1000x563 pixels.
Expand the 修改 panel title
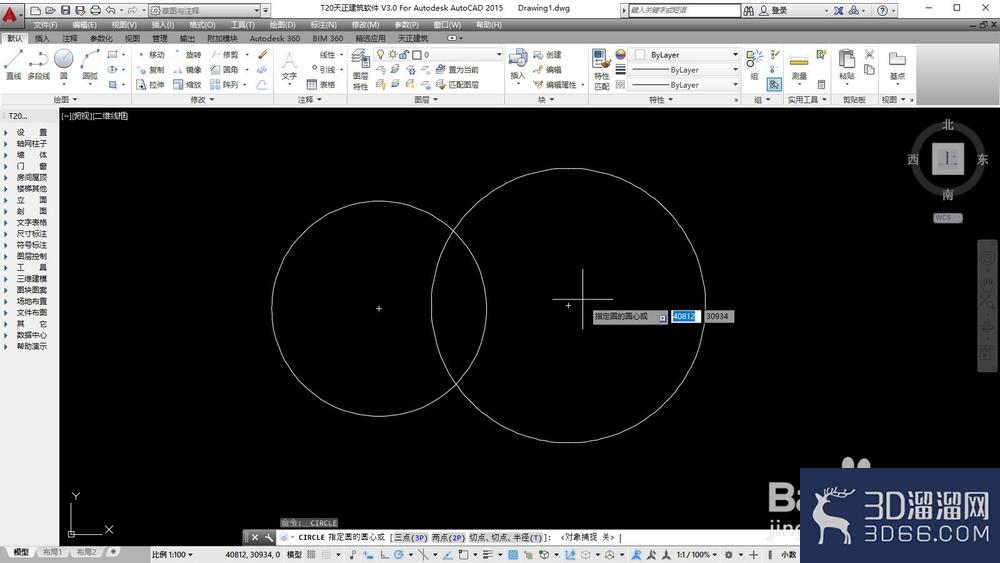click(202, 99)
